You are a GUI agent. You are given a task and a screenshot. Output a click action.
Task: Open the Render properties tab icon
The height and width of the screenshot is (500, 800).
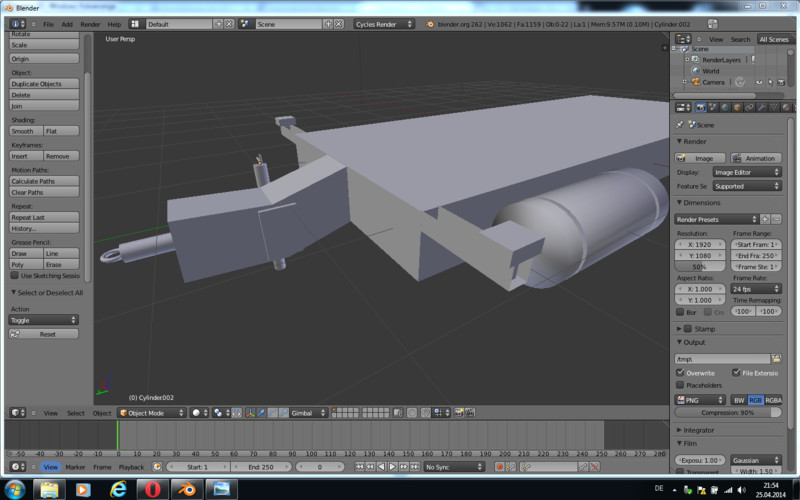point(701,108)
